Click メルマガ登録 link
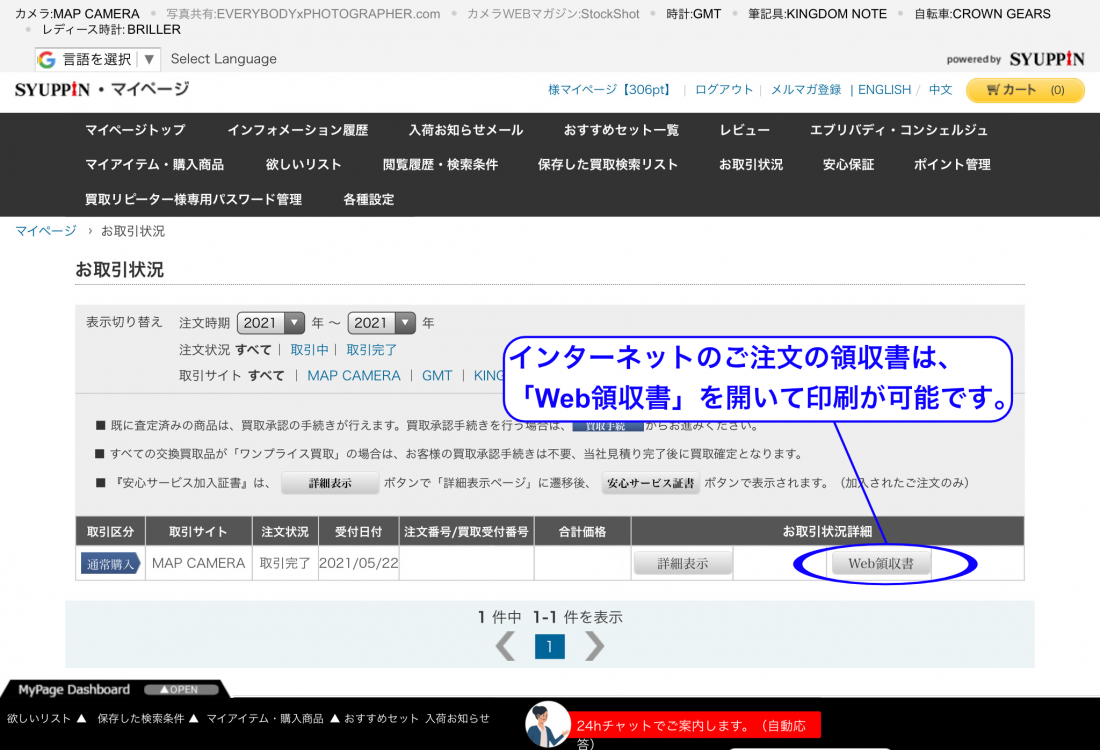This screenshot has width=1100, height=750. tap(806, 90)
